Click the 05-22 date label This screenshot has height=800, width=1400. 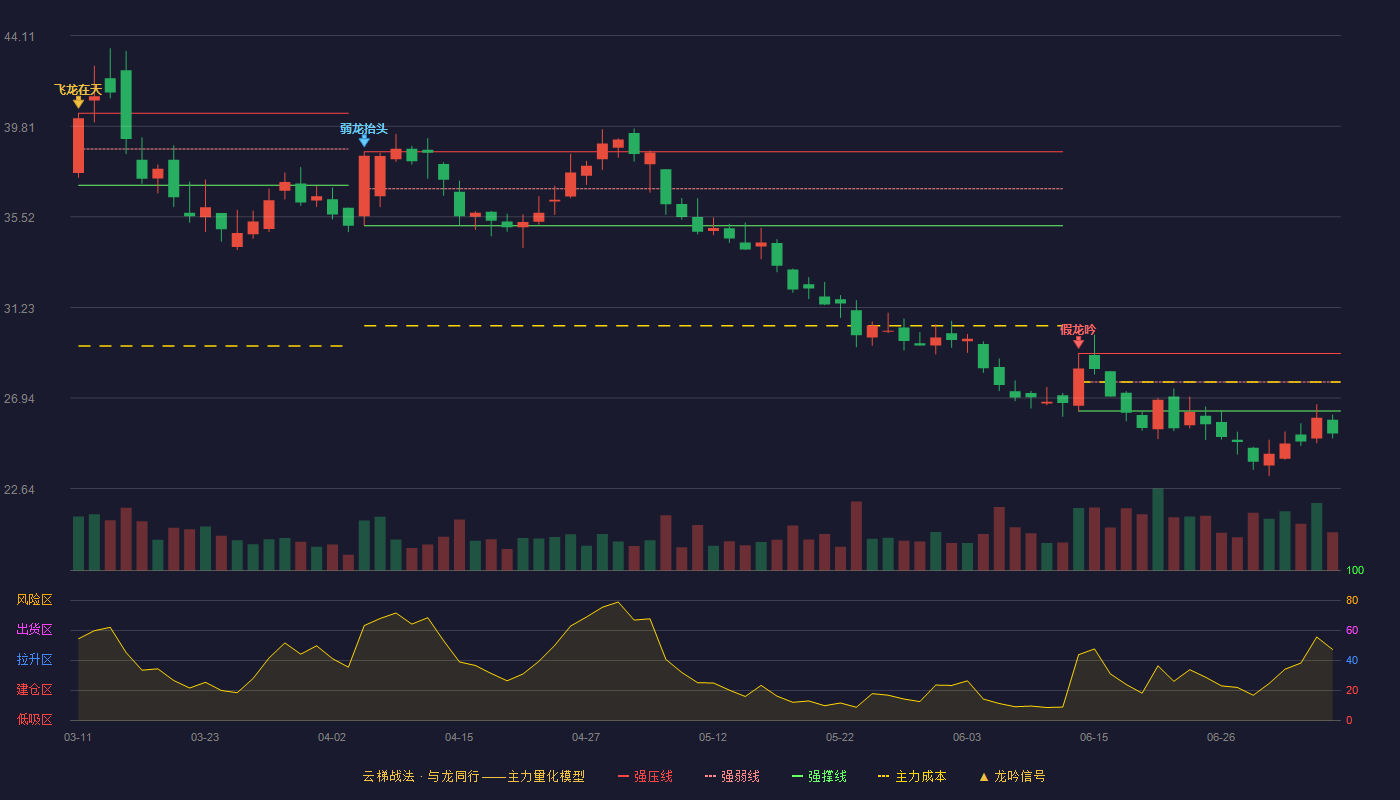pyautogui.click(x=840, y=737)
